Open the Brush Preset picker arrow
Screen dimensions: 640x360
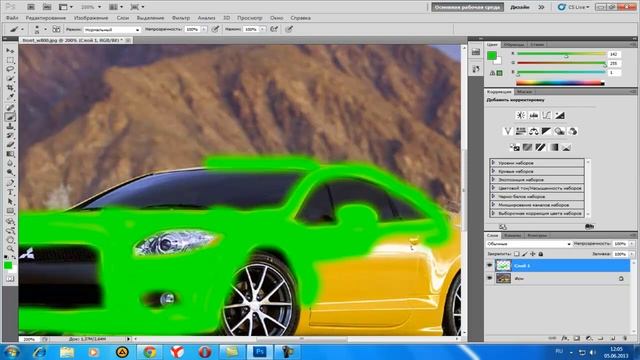[x=45, y=29]
